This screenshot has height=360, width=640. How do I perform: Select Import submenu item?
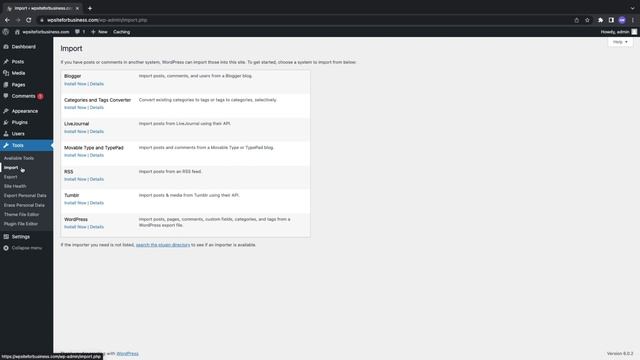11,168
